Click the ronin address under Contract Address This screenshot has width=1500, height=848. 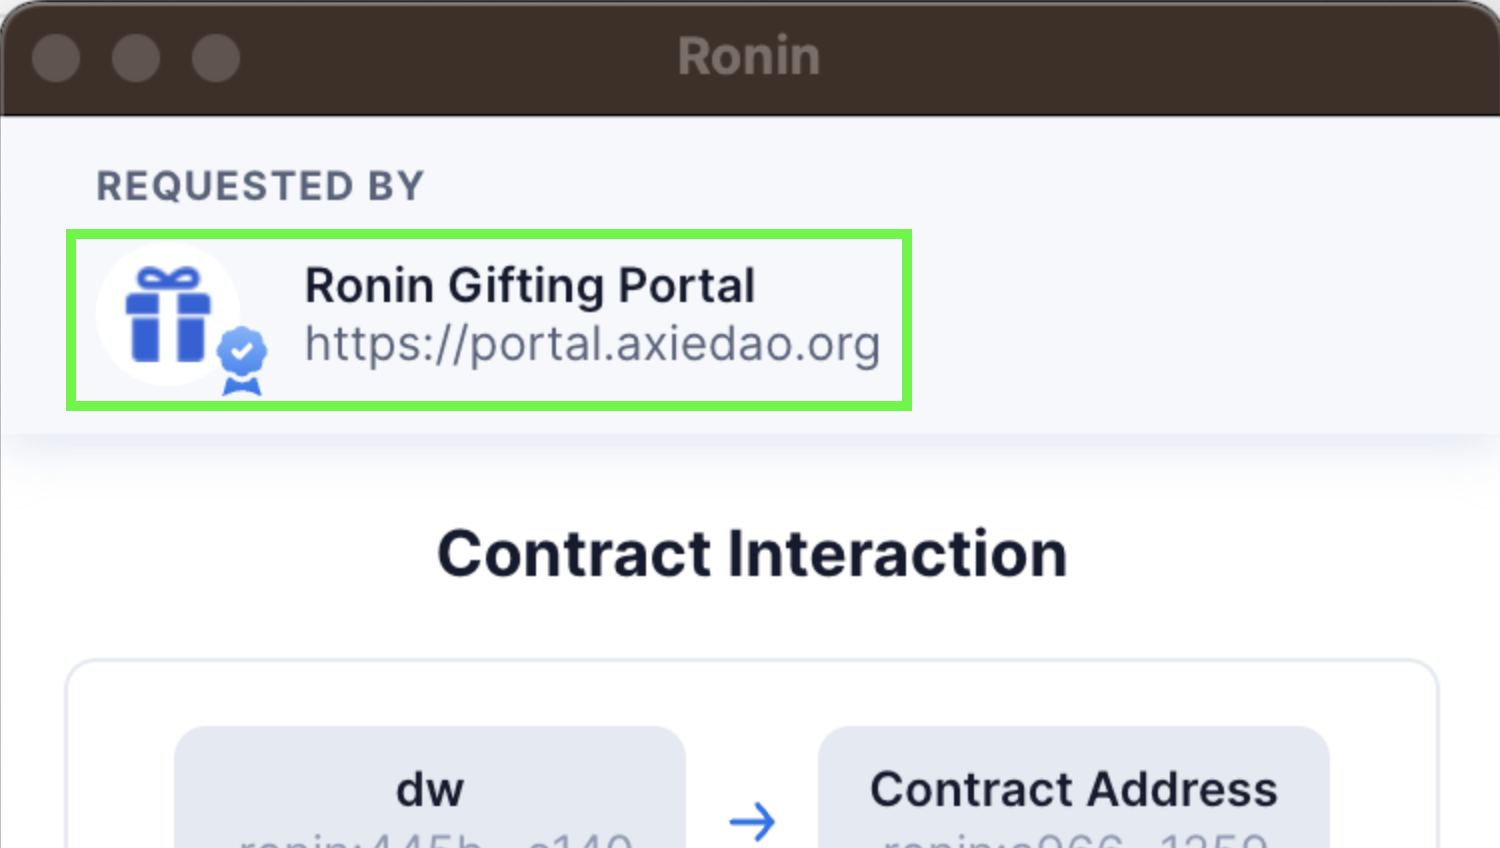[x=1074, y=840]
